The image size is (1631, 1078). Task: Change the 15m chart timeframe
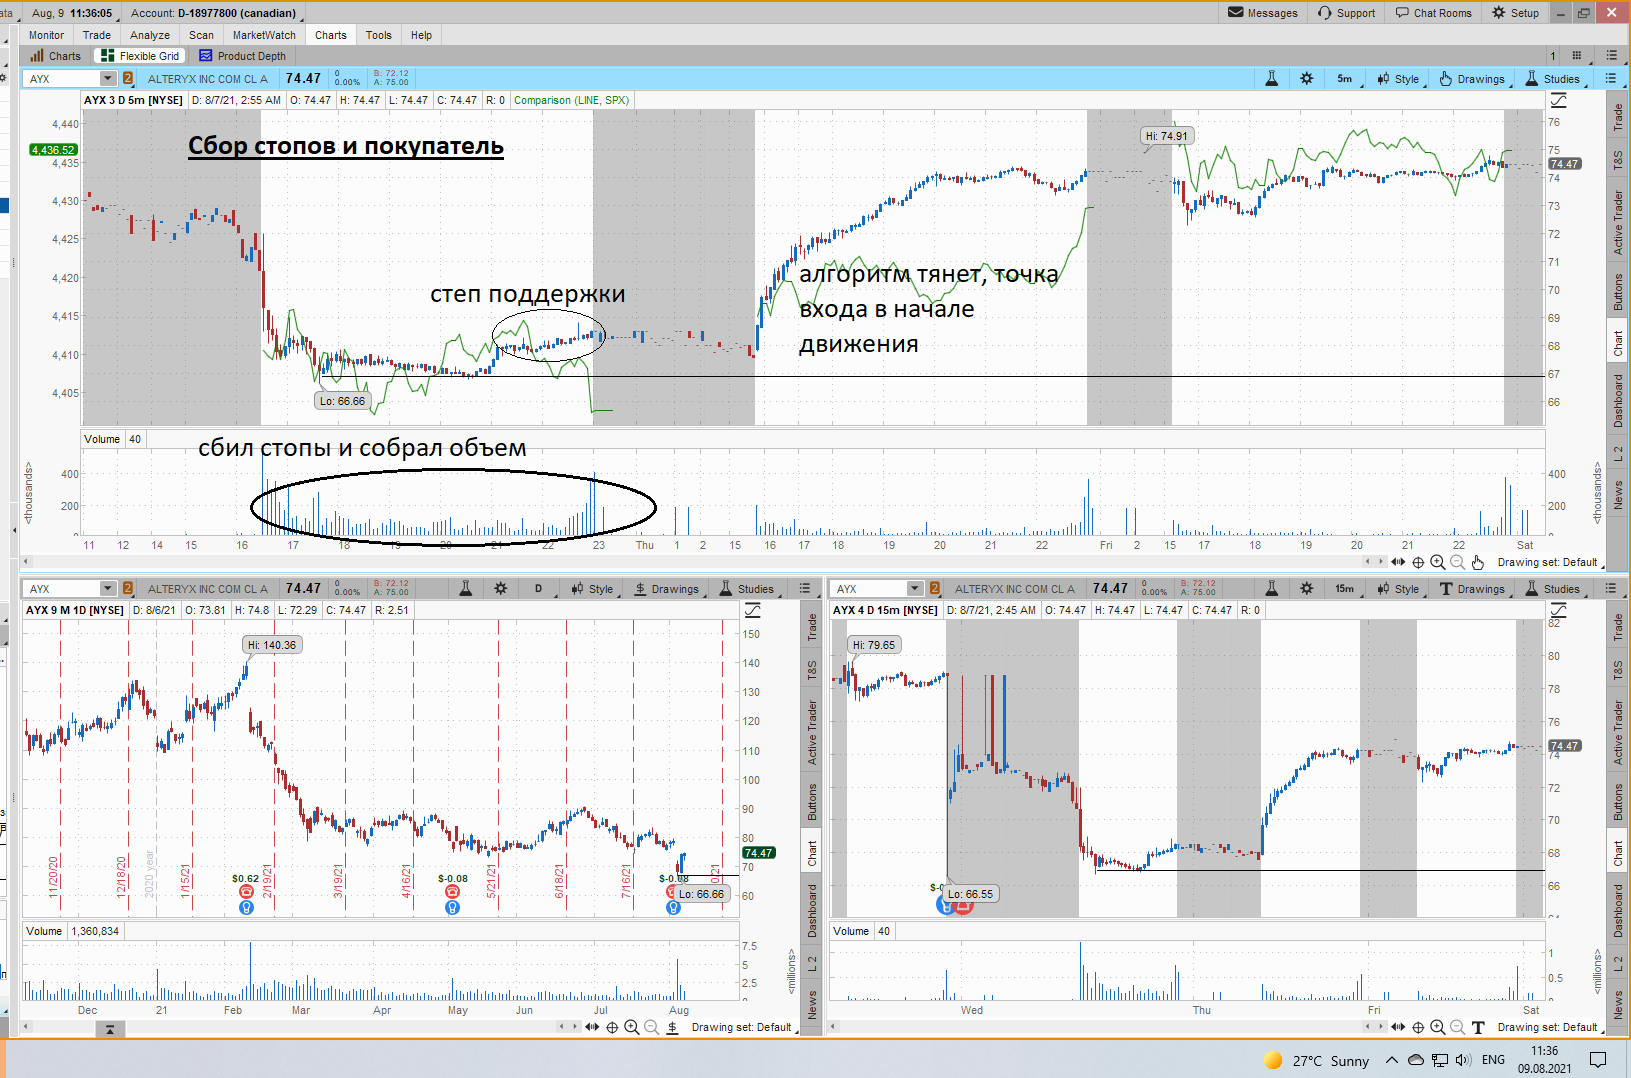tap(1344, 589)
